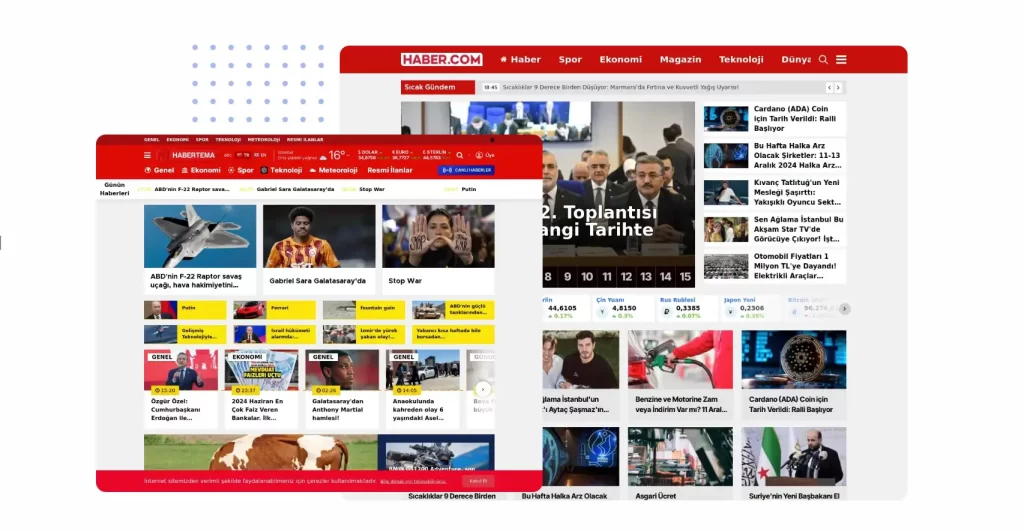Screen dimensions: 1024x531
Task: Open Ekonomi tab on Haber.com
Action: point(620,59)
